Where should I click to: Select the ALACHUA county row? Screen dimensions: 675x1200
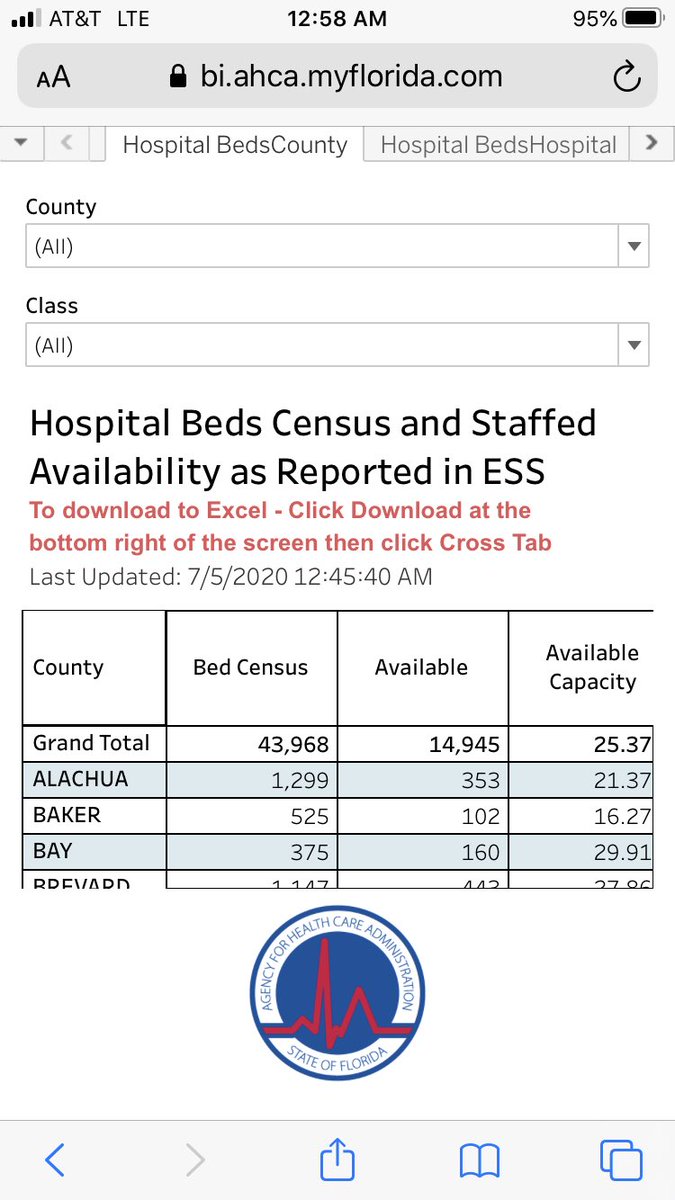(338, 780)
